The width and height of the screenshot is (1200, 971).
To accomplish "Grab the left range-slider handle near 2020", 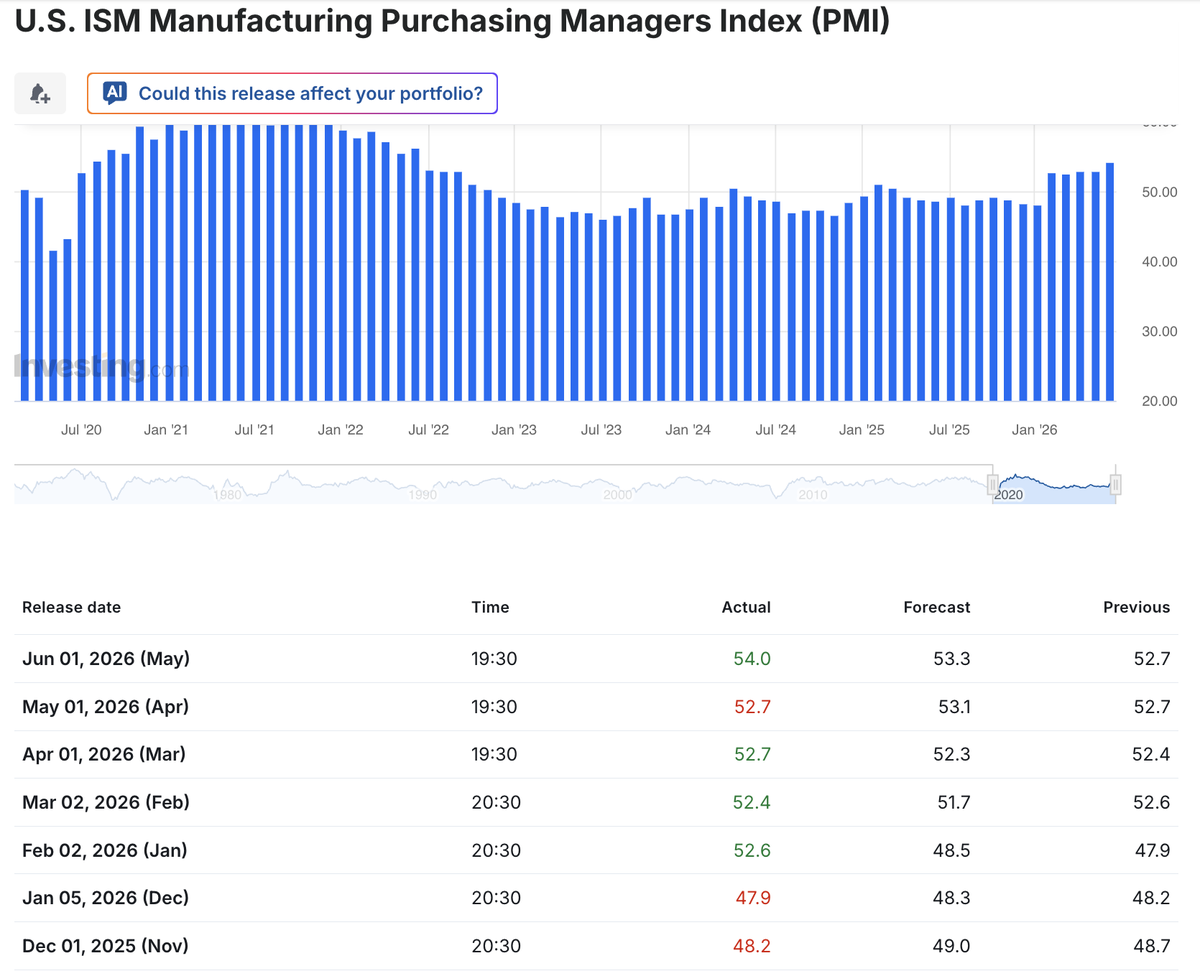I will click(x=993, y=484).
